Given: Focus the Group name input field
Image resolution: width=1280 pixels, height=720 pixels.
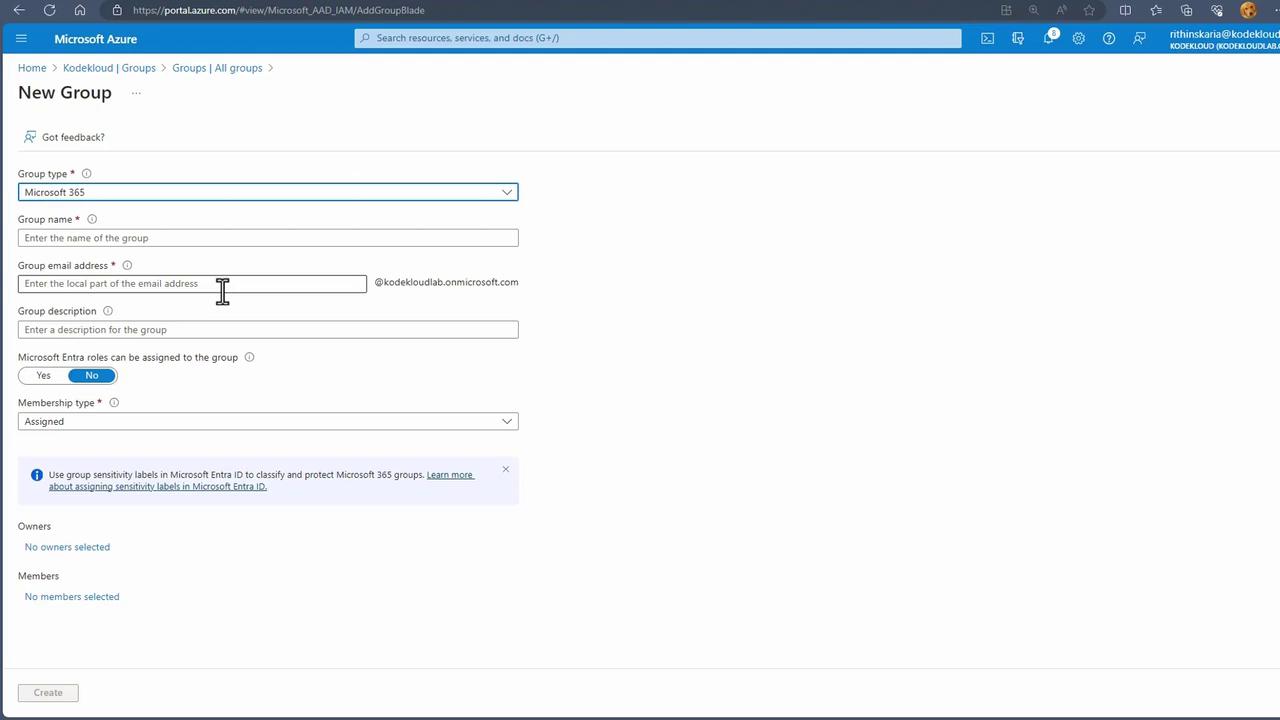Looking at the screenshot, I should [x=268, y=238].
